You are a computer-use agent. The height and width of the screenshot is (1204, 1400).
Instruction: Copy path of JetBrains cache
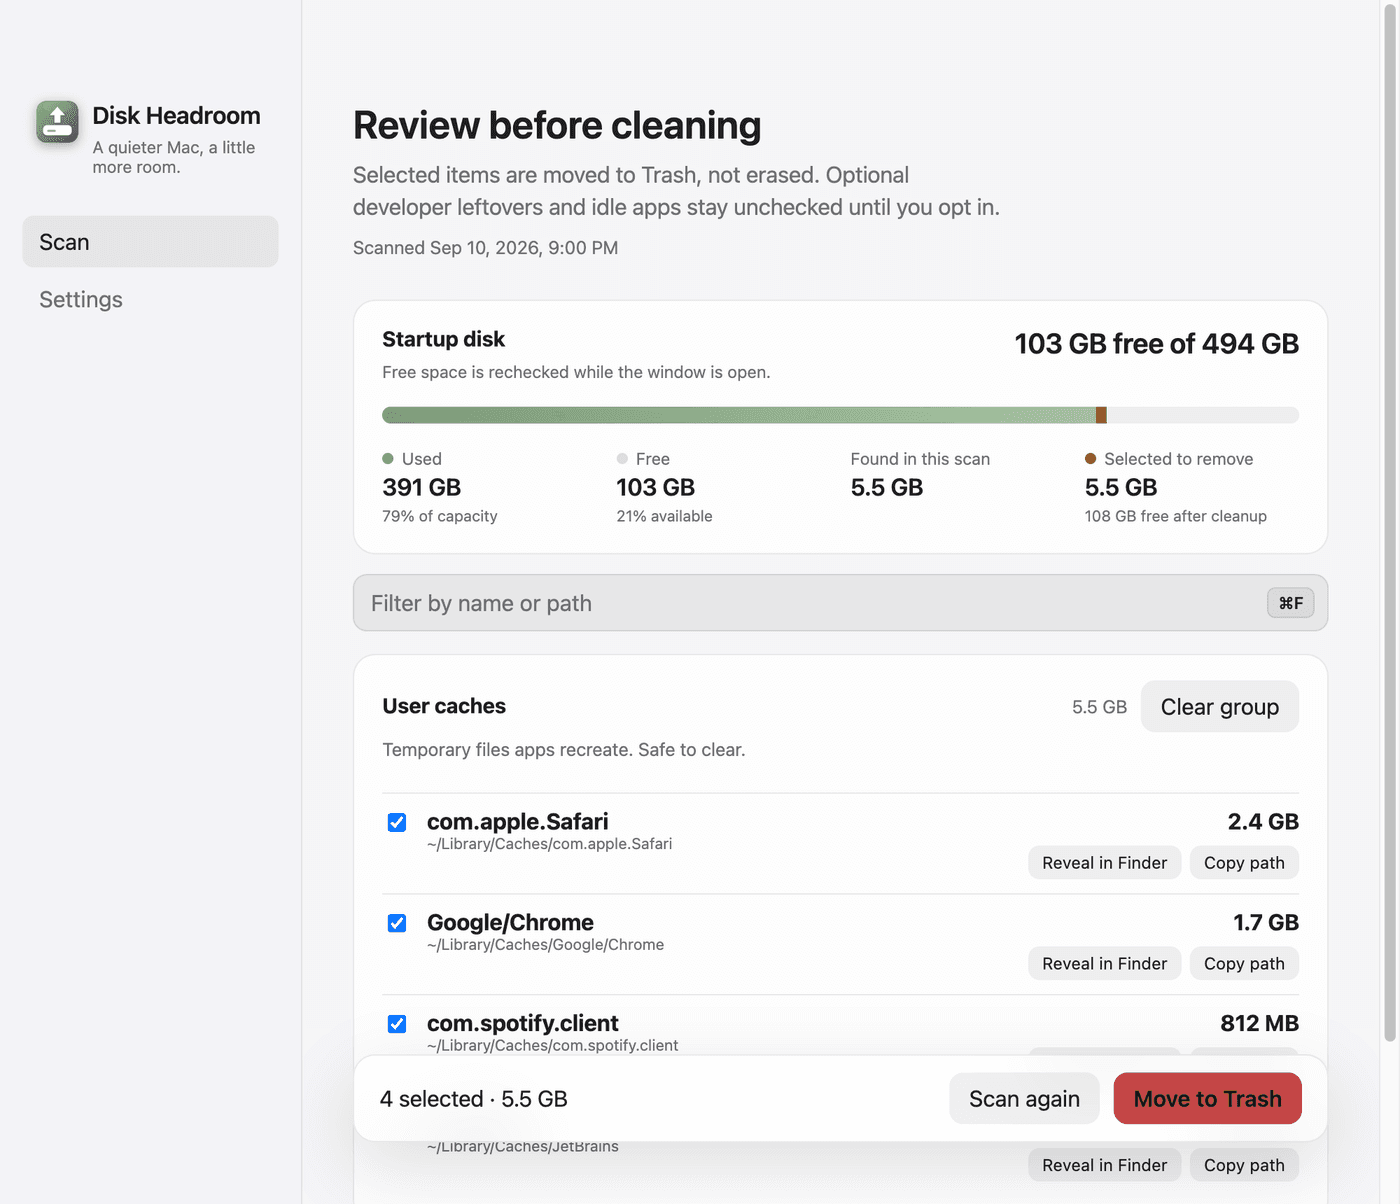[x=1244, y=1165]
